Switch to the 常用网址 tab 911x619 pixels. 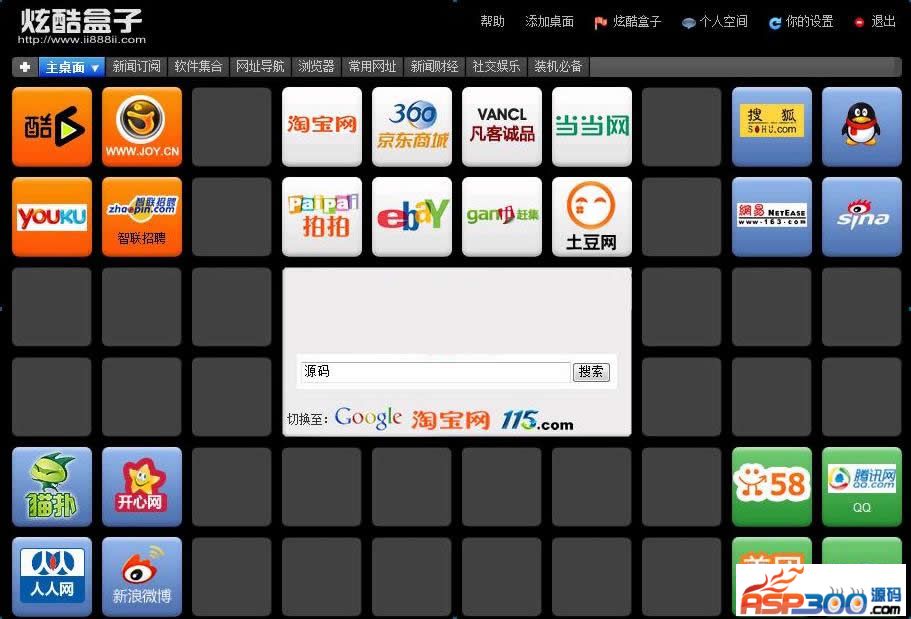[372, 67]
